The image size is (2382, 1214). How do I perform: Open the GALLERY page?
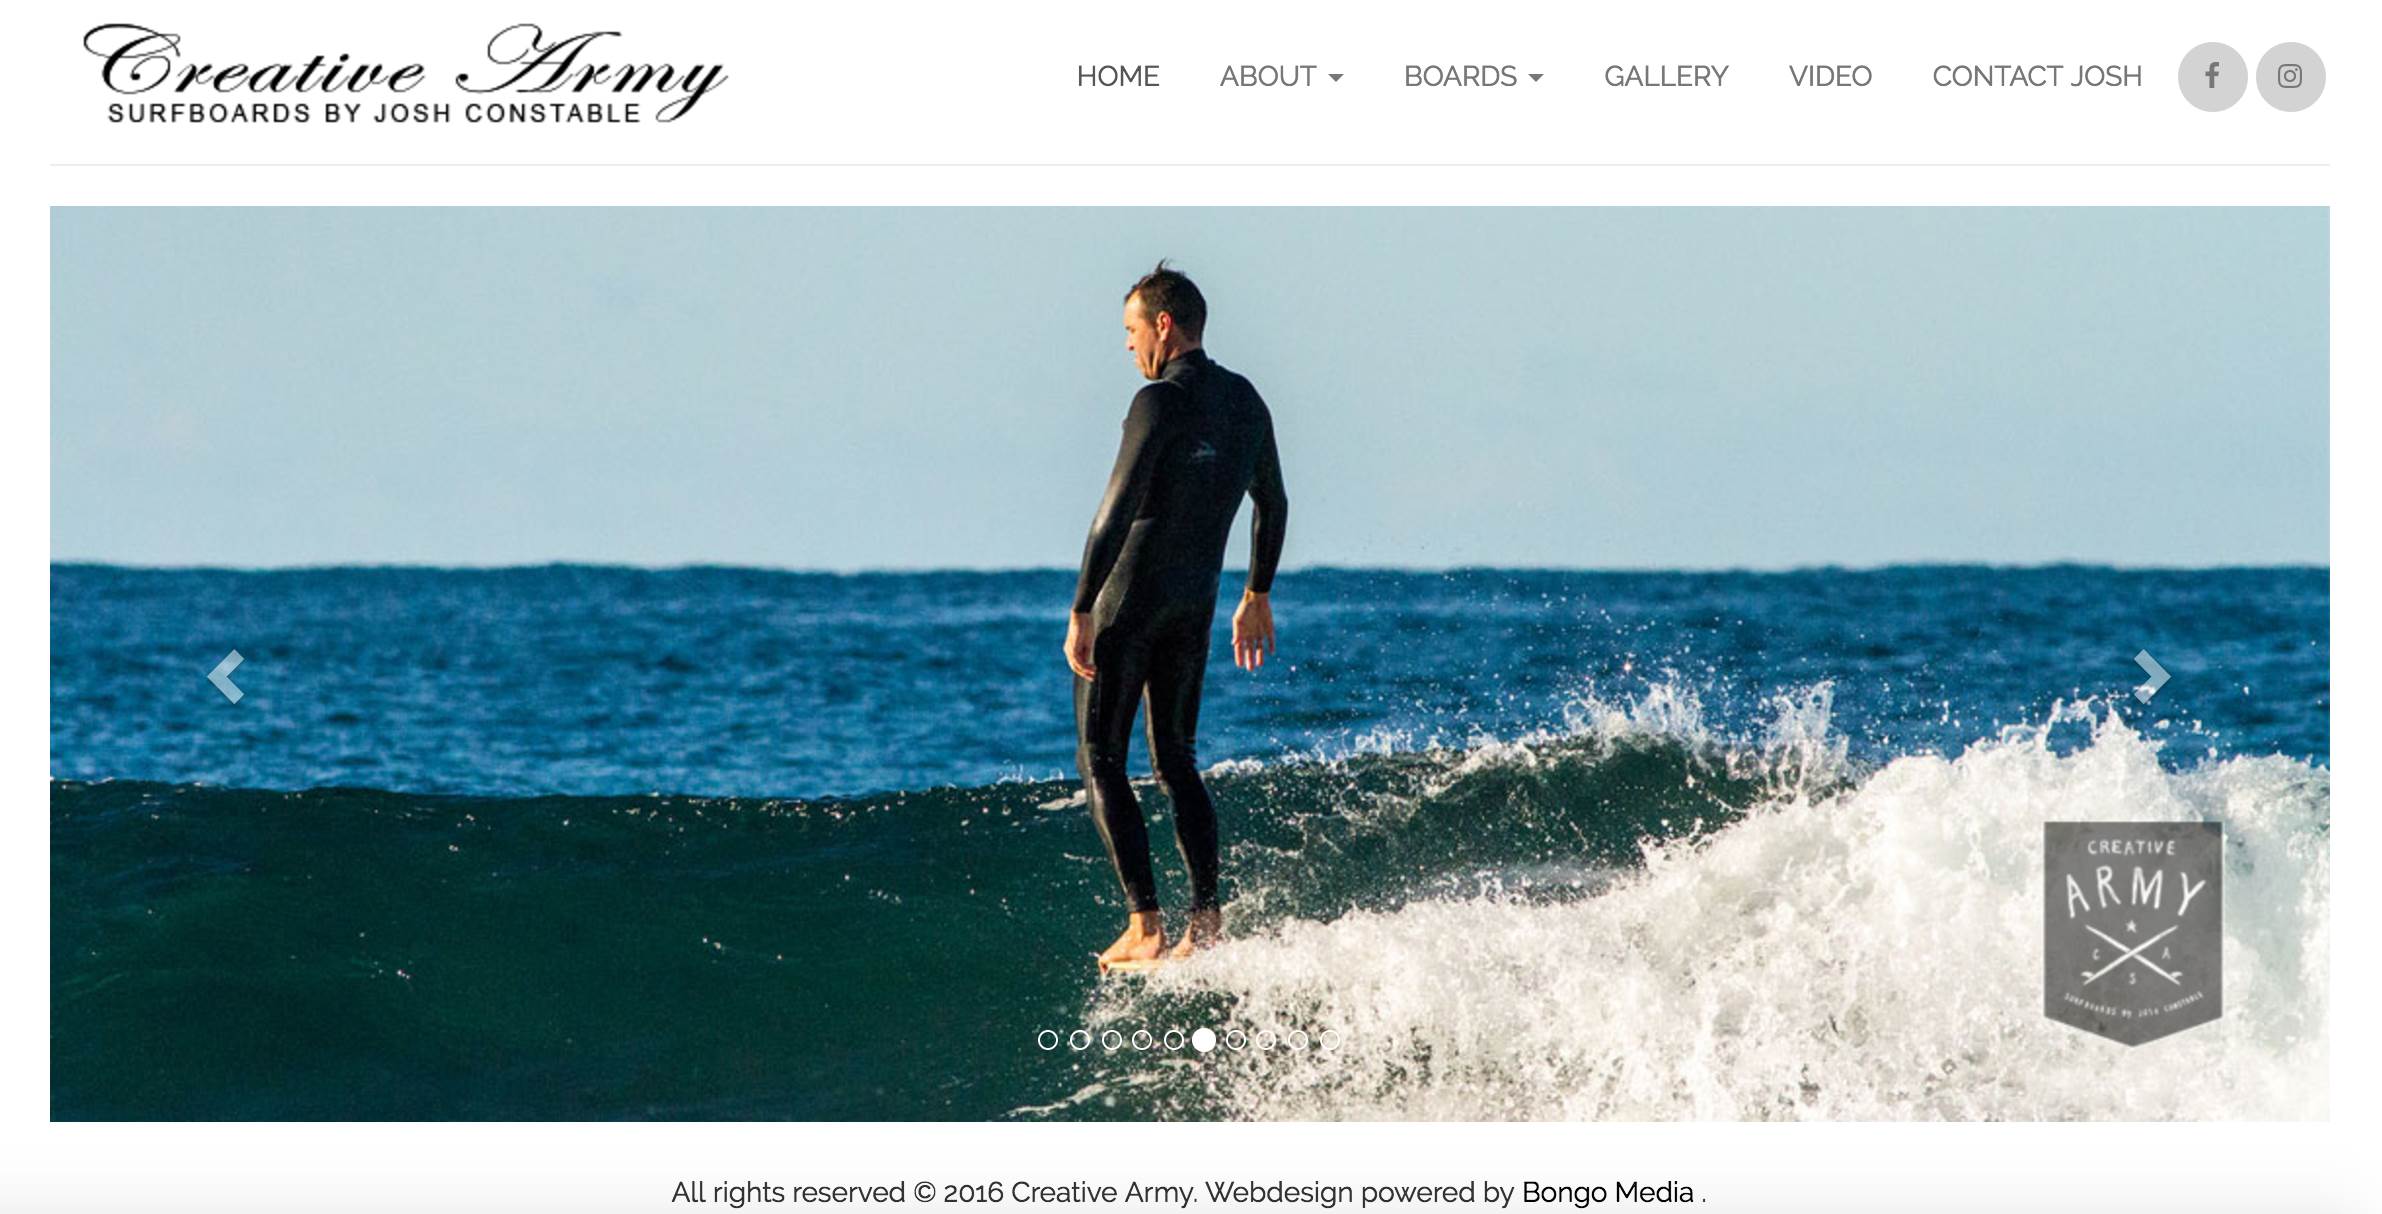(1666, 76)
